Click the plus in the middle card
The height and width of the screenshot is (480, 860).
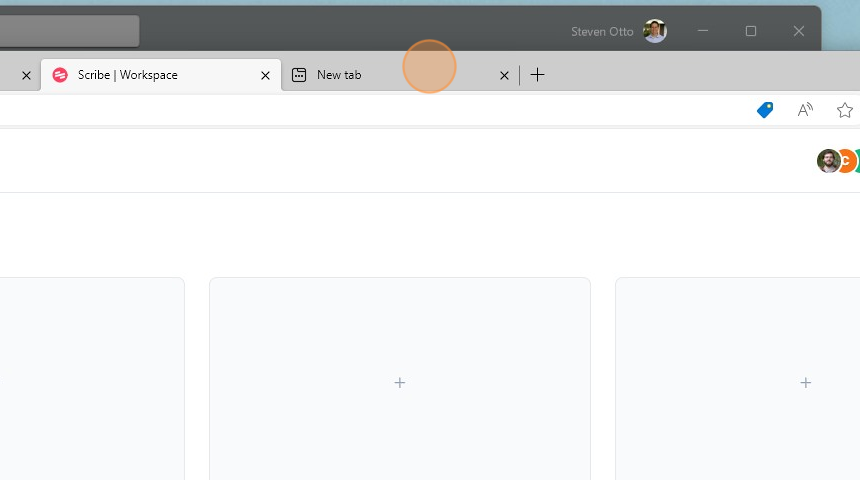coord(400,383)
